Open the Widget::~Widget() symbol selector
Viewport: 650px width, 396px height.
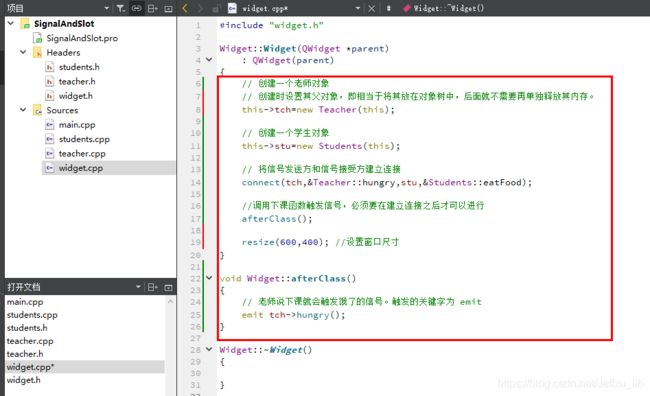click(x=449, y=8)
